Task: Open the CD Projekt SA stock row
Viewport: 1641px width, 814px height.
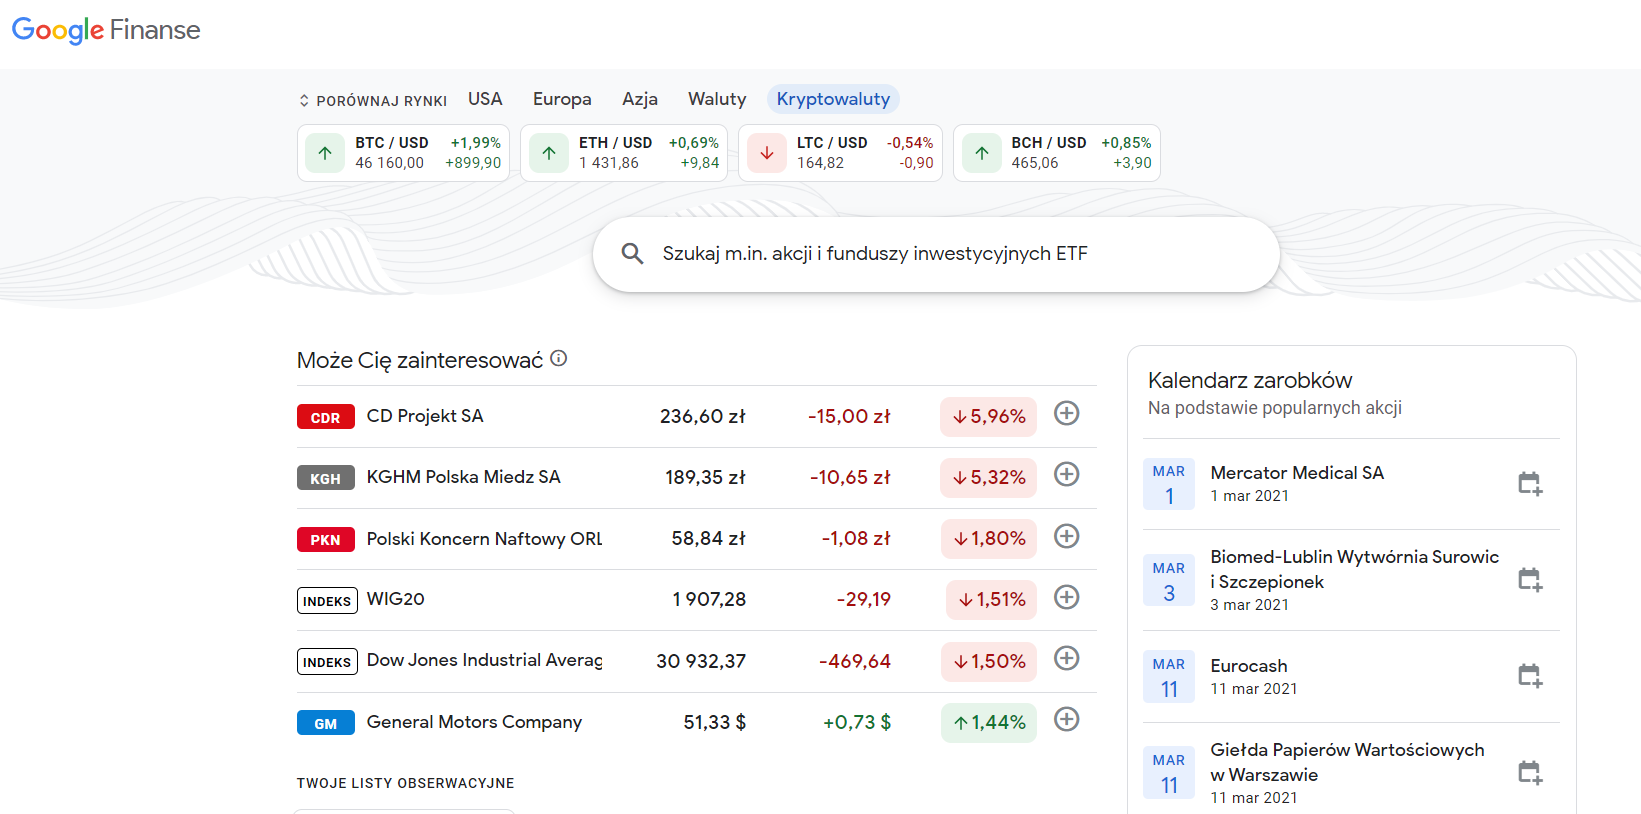Action: [697, 416]
